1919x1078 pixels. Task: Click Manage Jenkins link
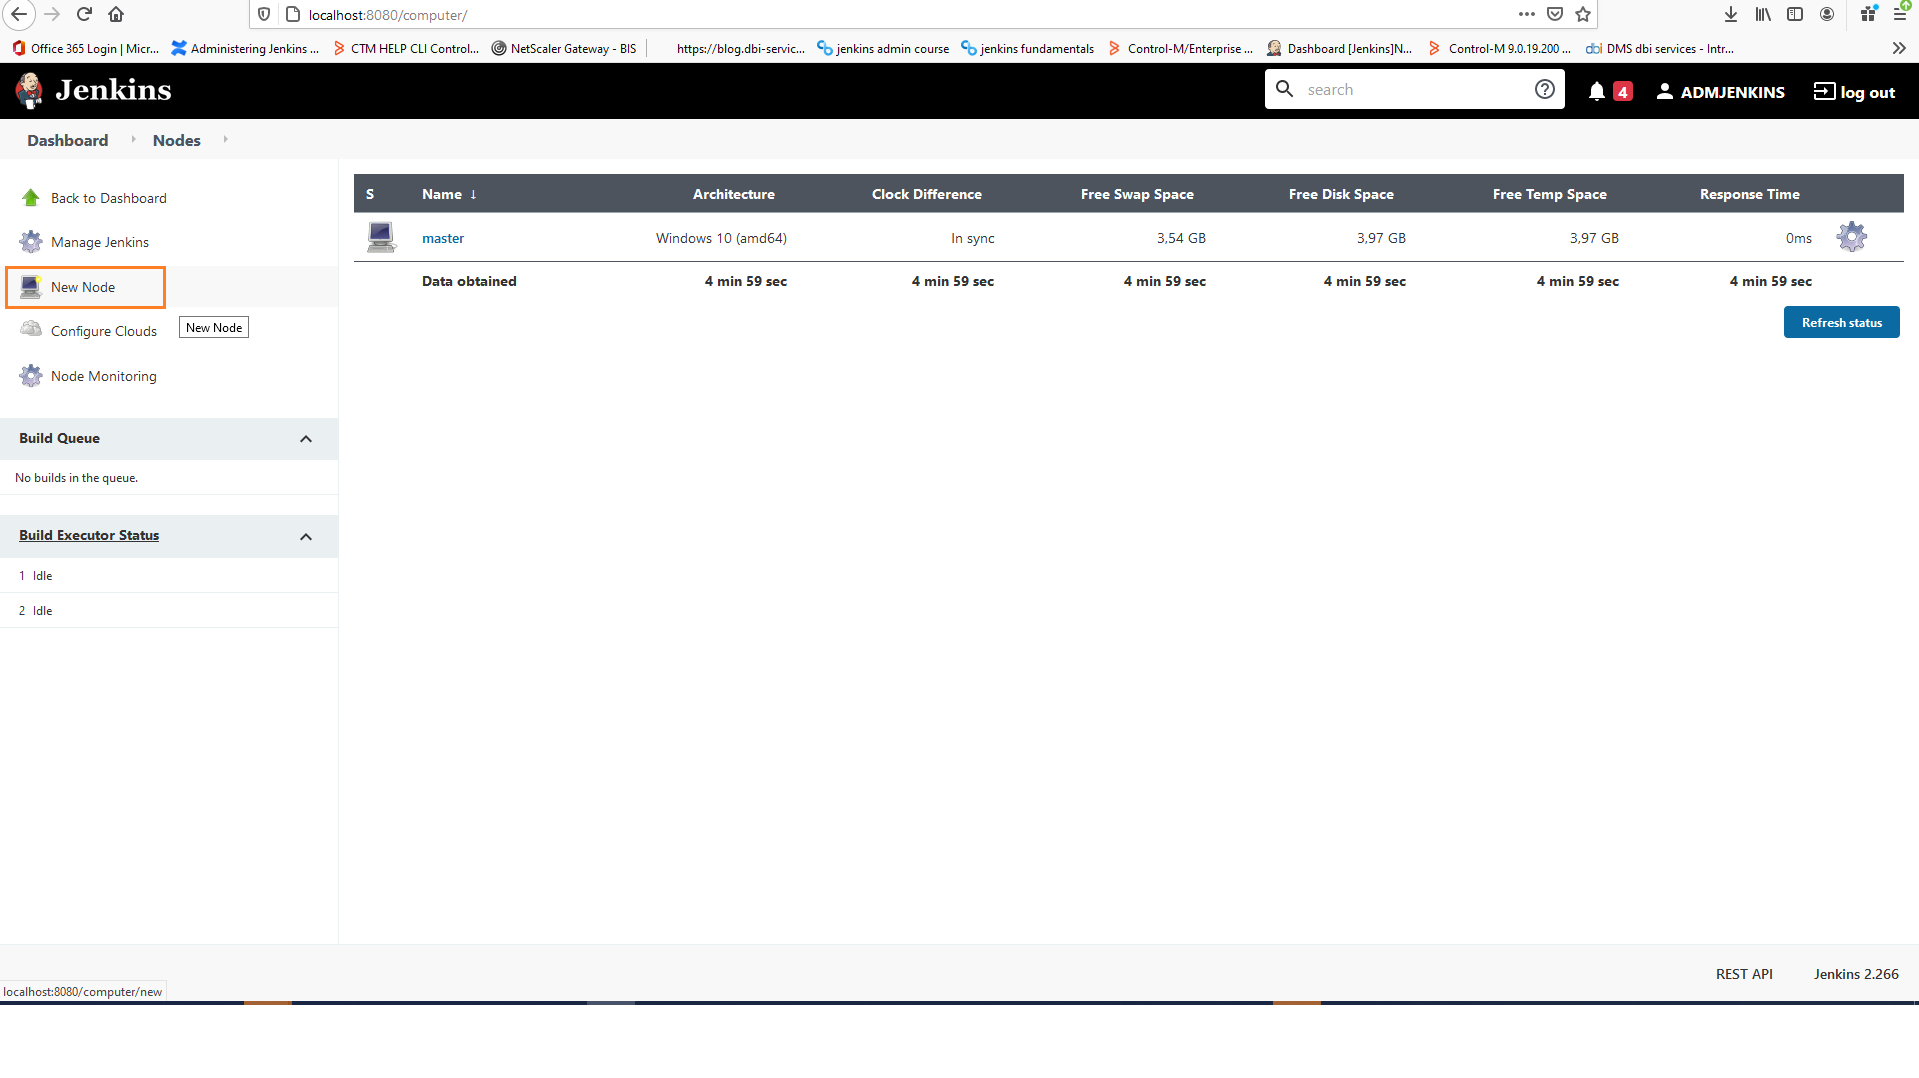100,242
